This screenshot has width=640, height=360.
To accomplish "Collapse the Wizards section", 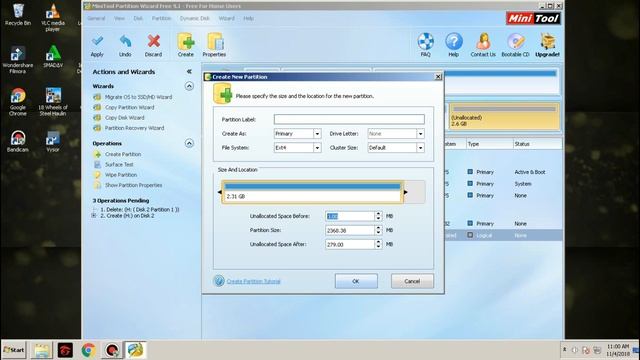I will 189,86.
